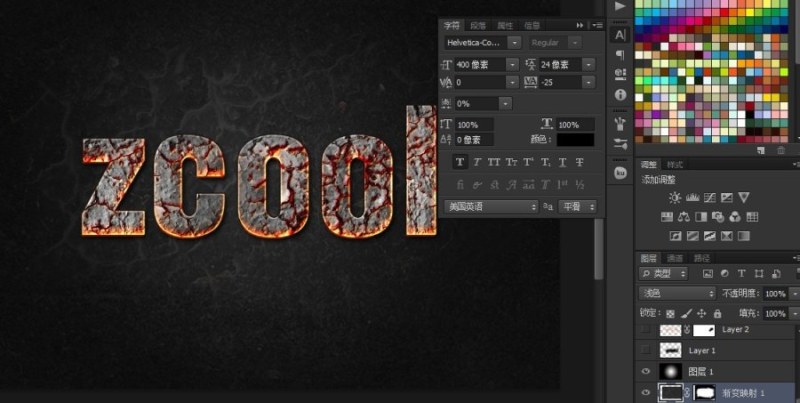Switch to 属性 tab

(505, 26)
